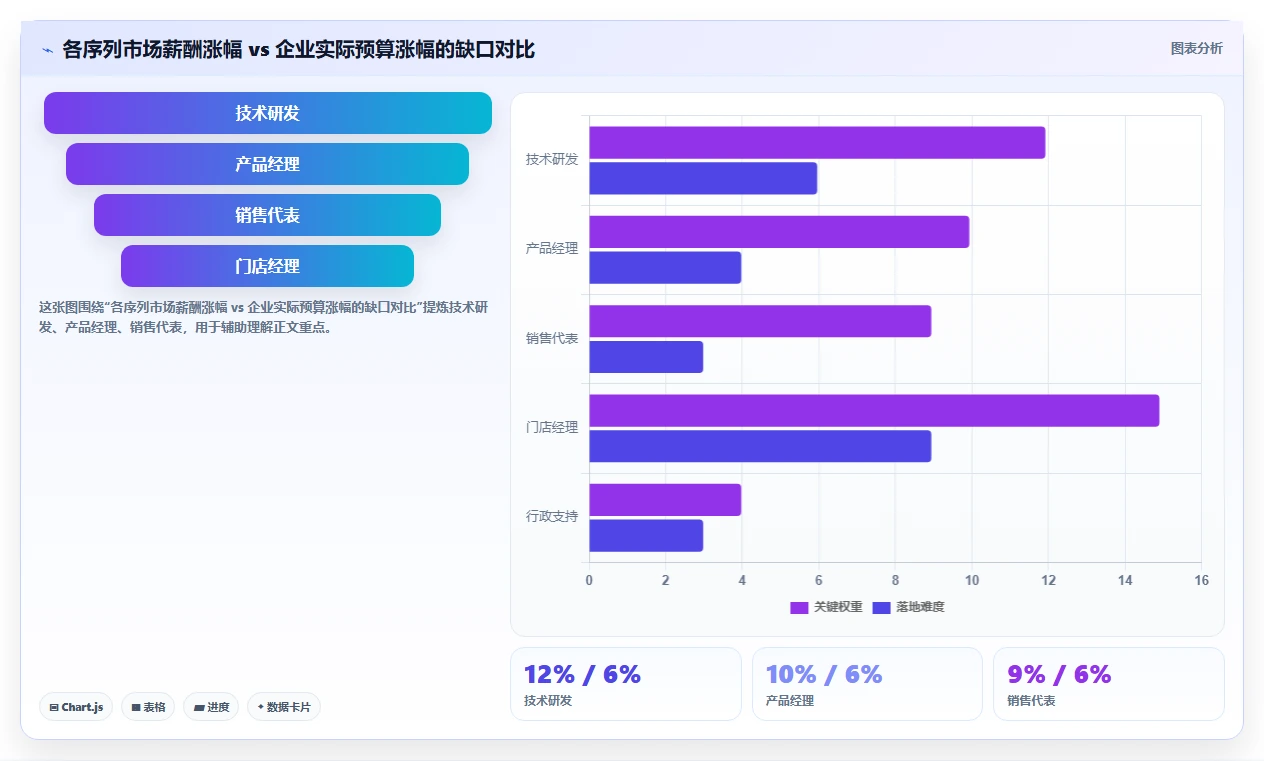Click the 产品经理 axis label on chart
1264x761 pixels.
point(552,249)
